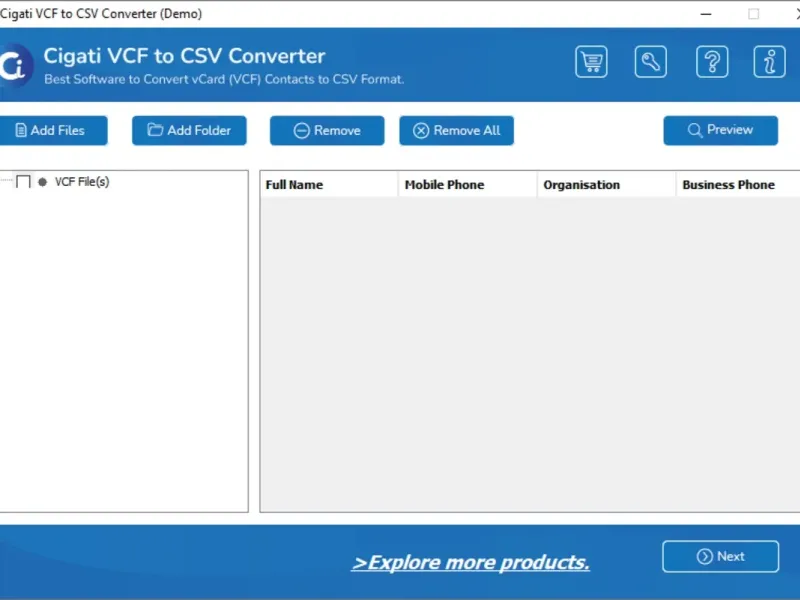Sort by the Organisation column header

pyautogui.click(x=607, y=185)
